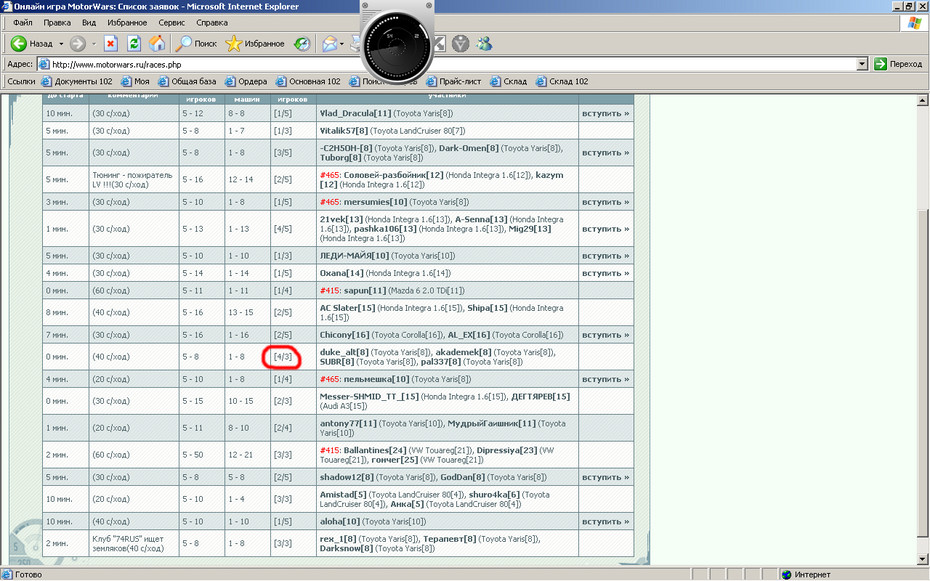Click вступить in the mersumies row
Screen dimensions: 930x581
click(606, 202)
